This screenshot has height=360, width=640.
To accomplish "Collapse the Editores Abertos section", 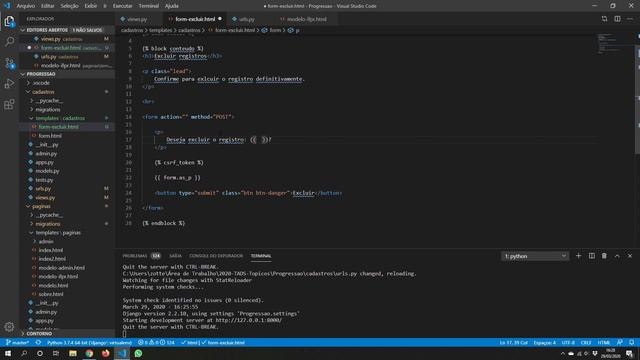I will click(67, 30).
